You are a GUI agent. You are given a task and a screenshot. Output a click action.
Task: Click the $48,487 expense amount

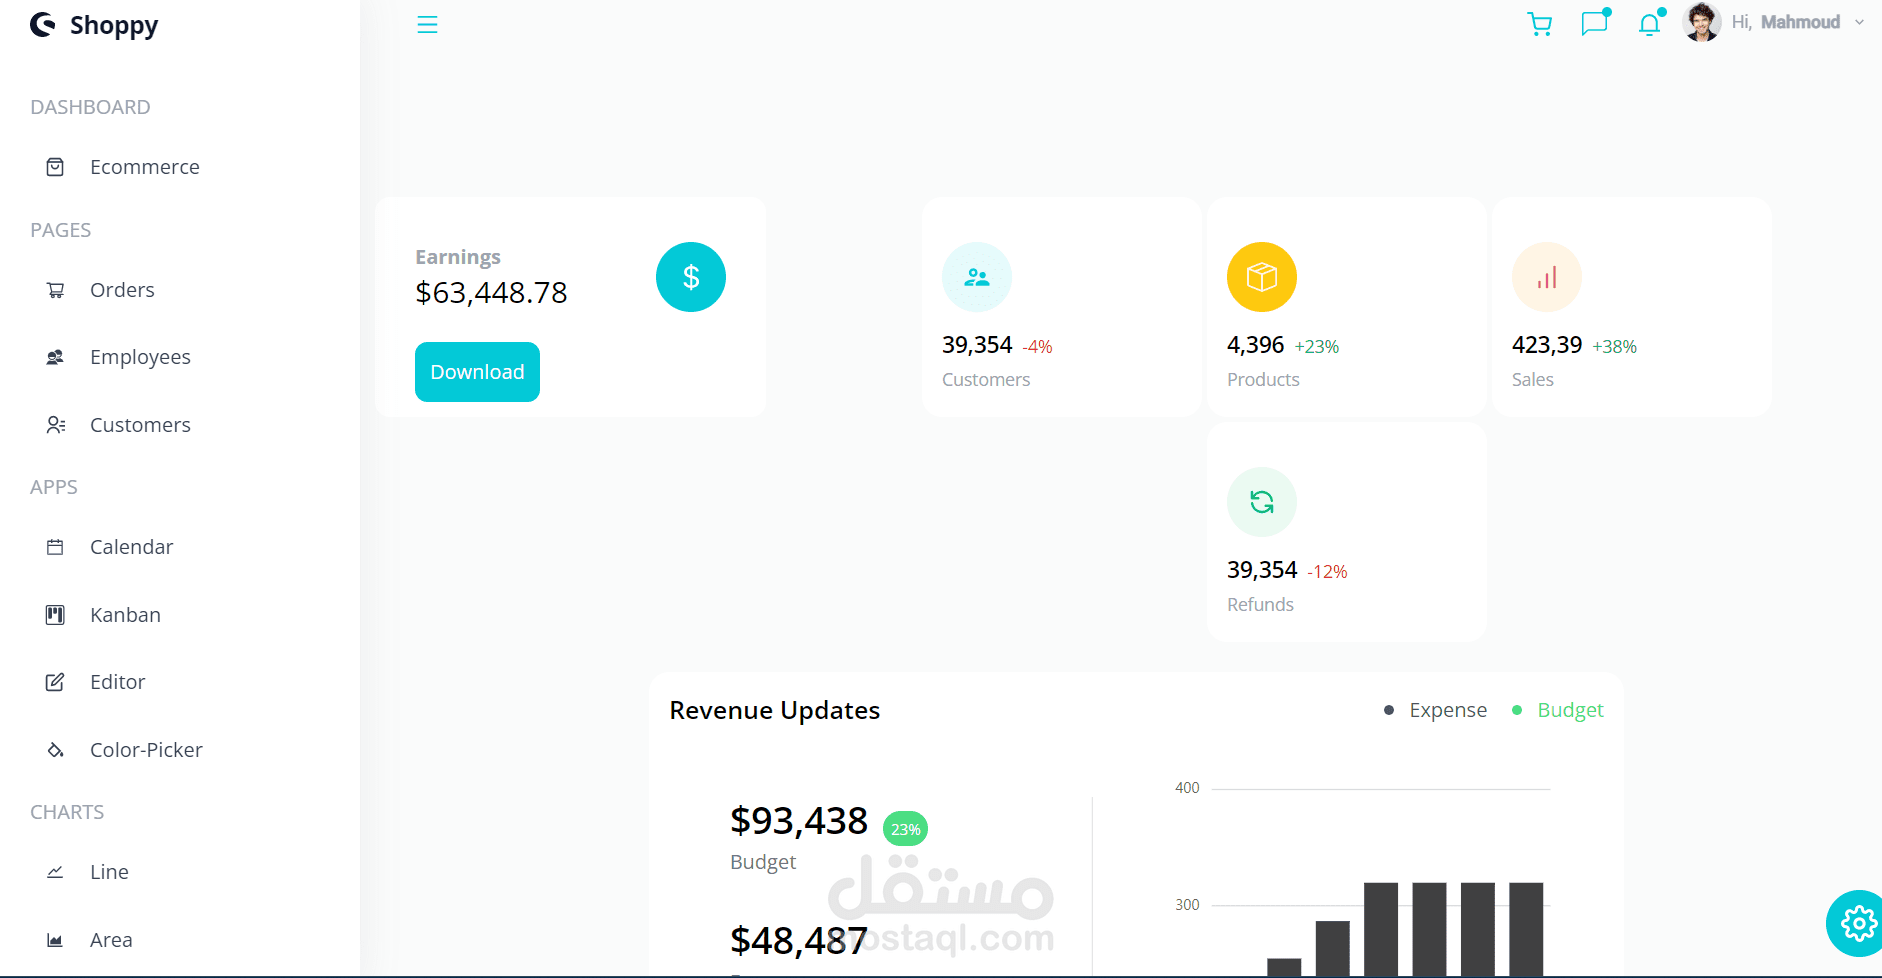[799, 941]
